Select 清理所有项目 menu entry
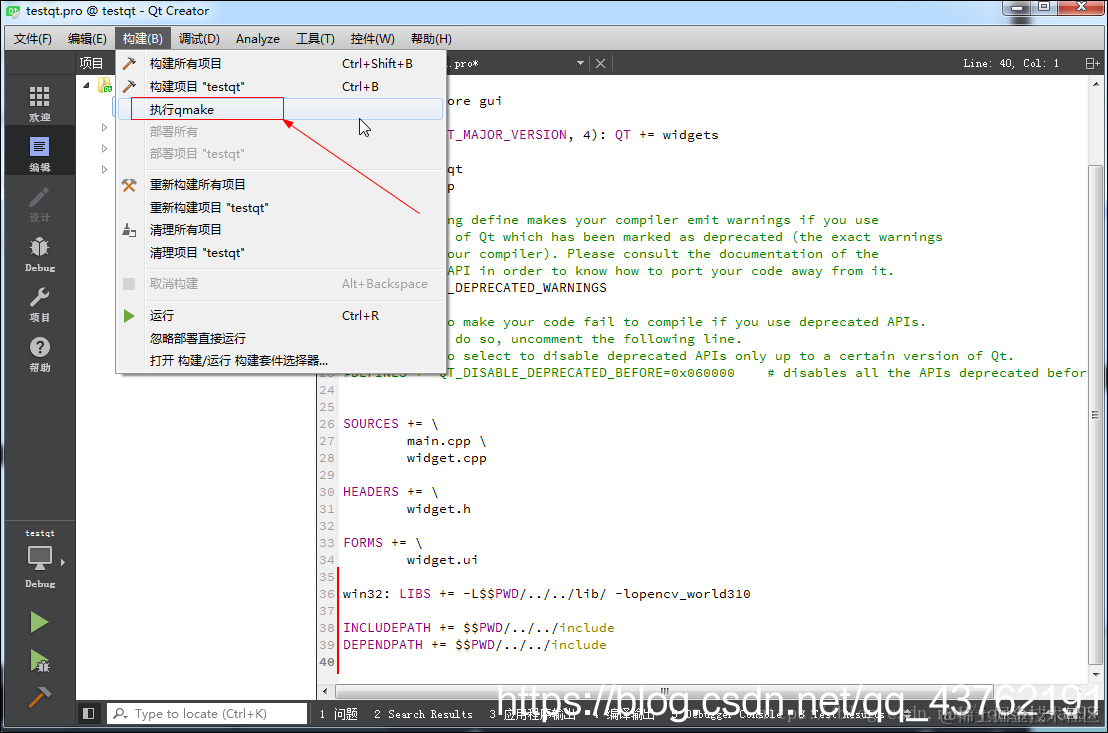Viewport: 1108px width, 733px height. [x=281, y=230]
